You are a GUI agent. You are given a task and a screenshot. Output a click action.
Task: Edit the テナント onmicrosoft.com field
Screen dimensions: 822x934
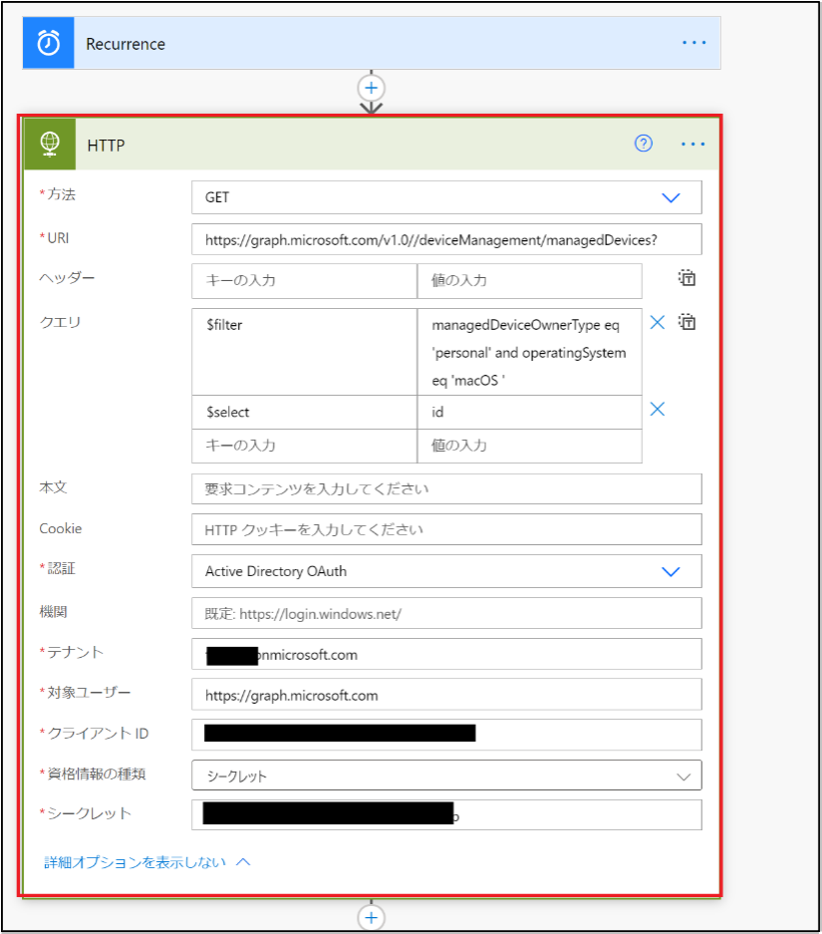(x=447, y=654)
